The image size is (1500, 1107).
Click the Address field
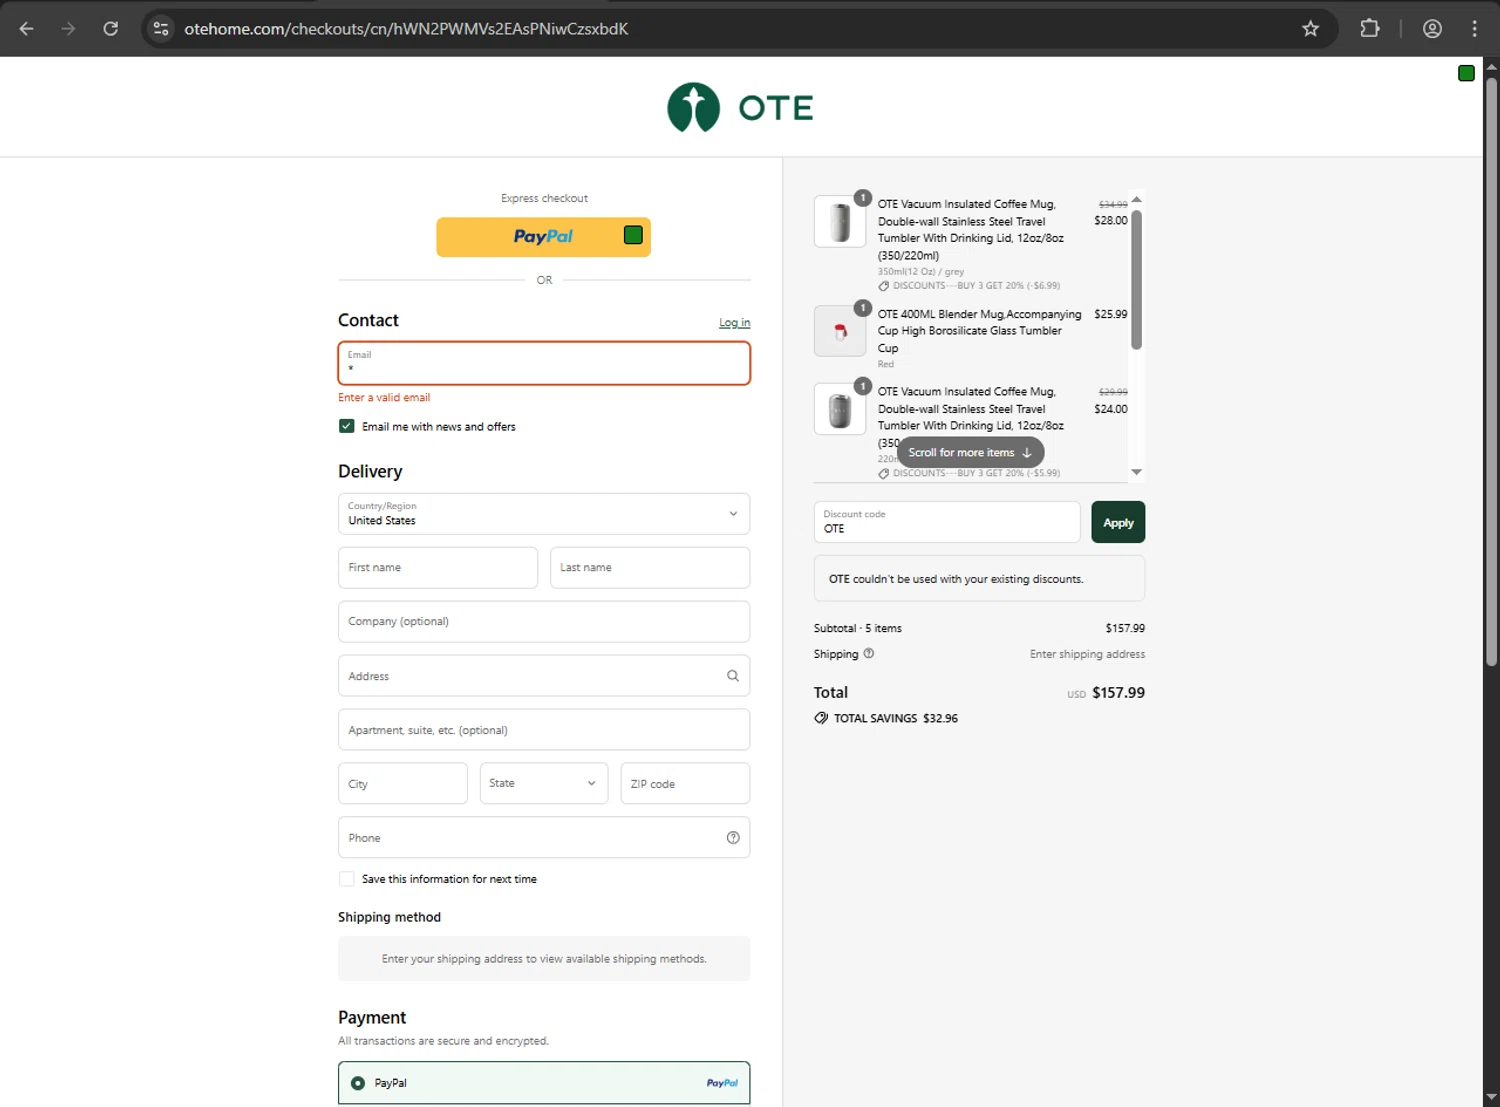pyautogui.click(x=544, y=676)
